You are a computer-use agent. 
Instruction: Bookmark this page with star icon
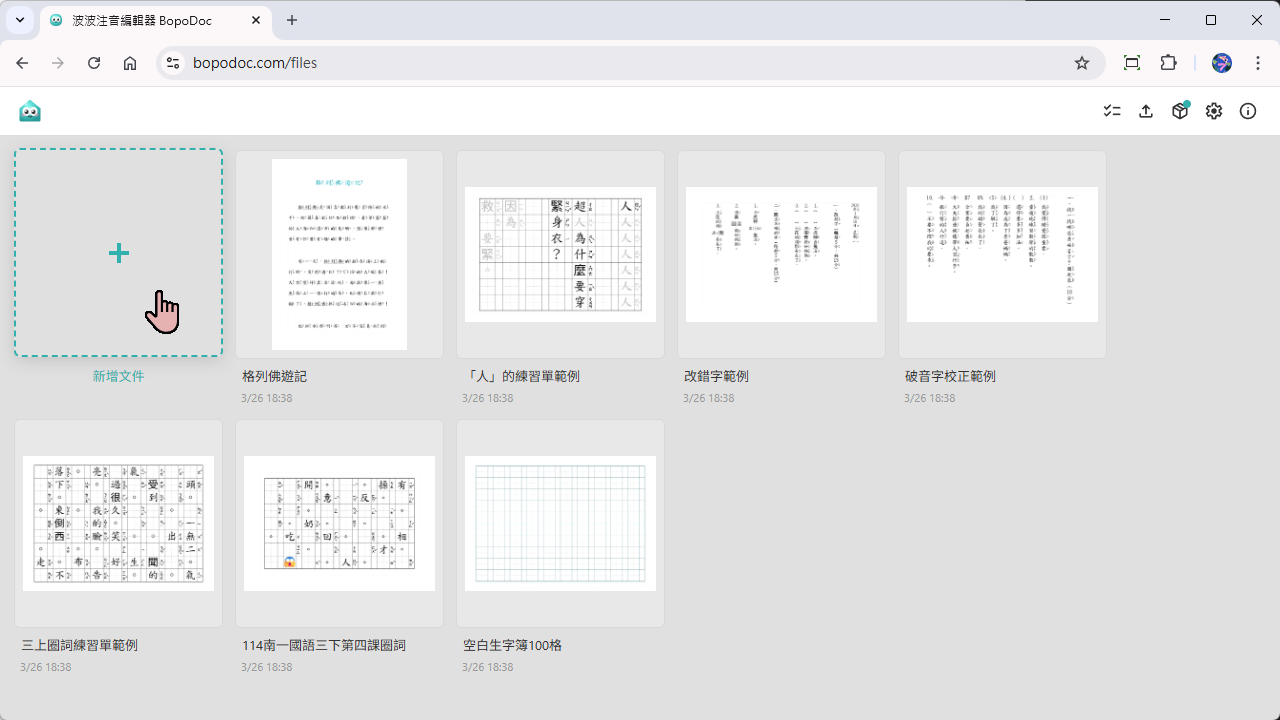point(1082,63)
